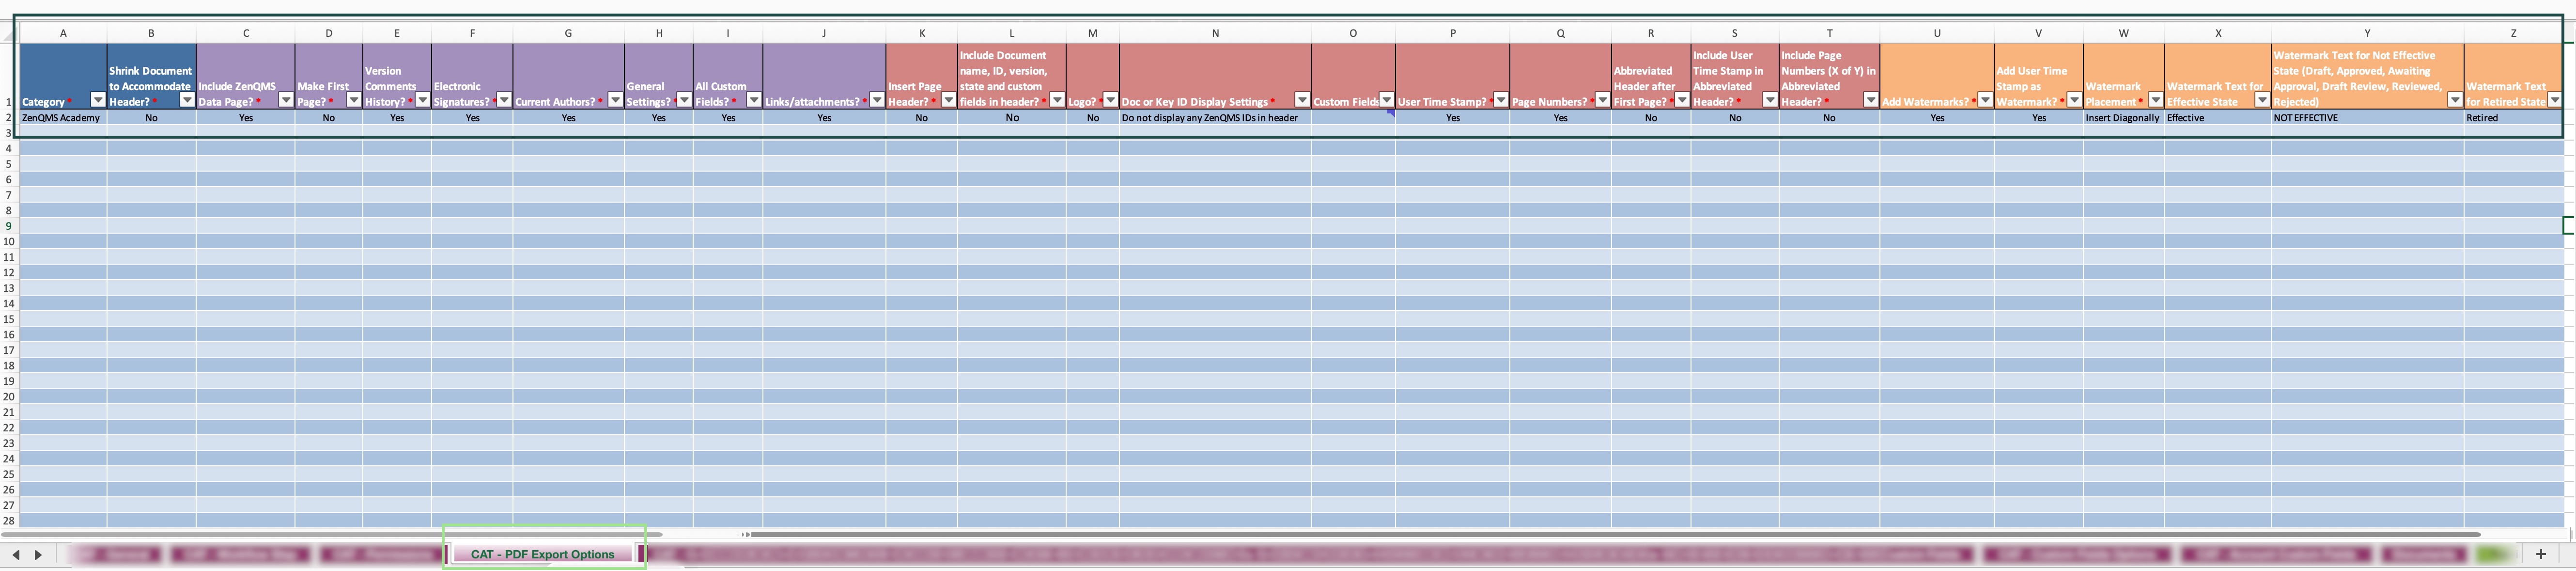Open filter arrow for Current Authors

pyautogui.click(x=615, y=100)
